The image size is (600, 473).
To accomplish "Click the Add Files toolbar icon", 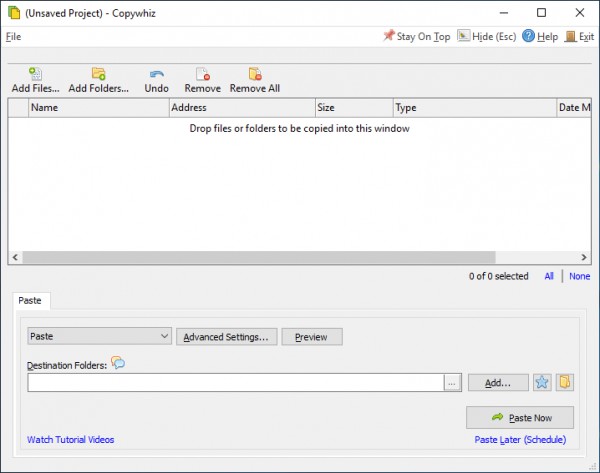I will (x=36, y=73).
